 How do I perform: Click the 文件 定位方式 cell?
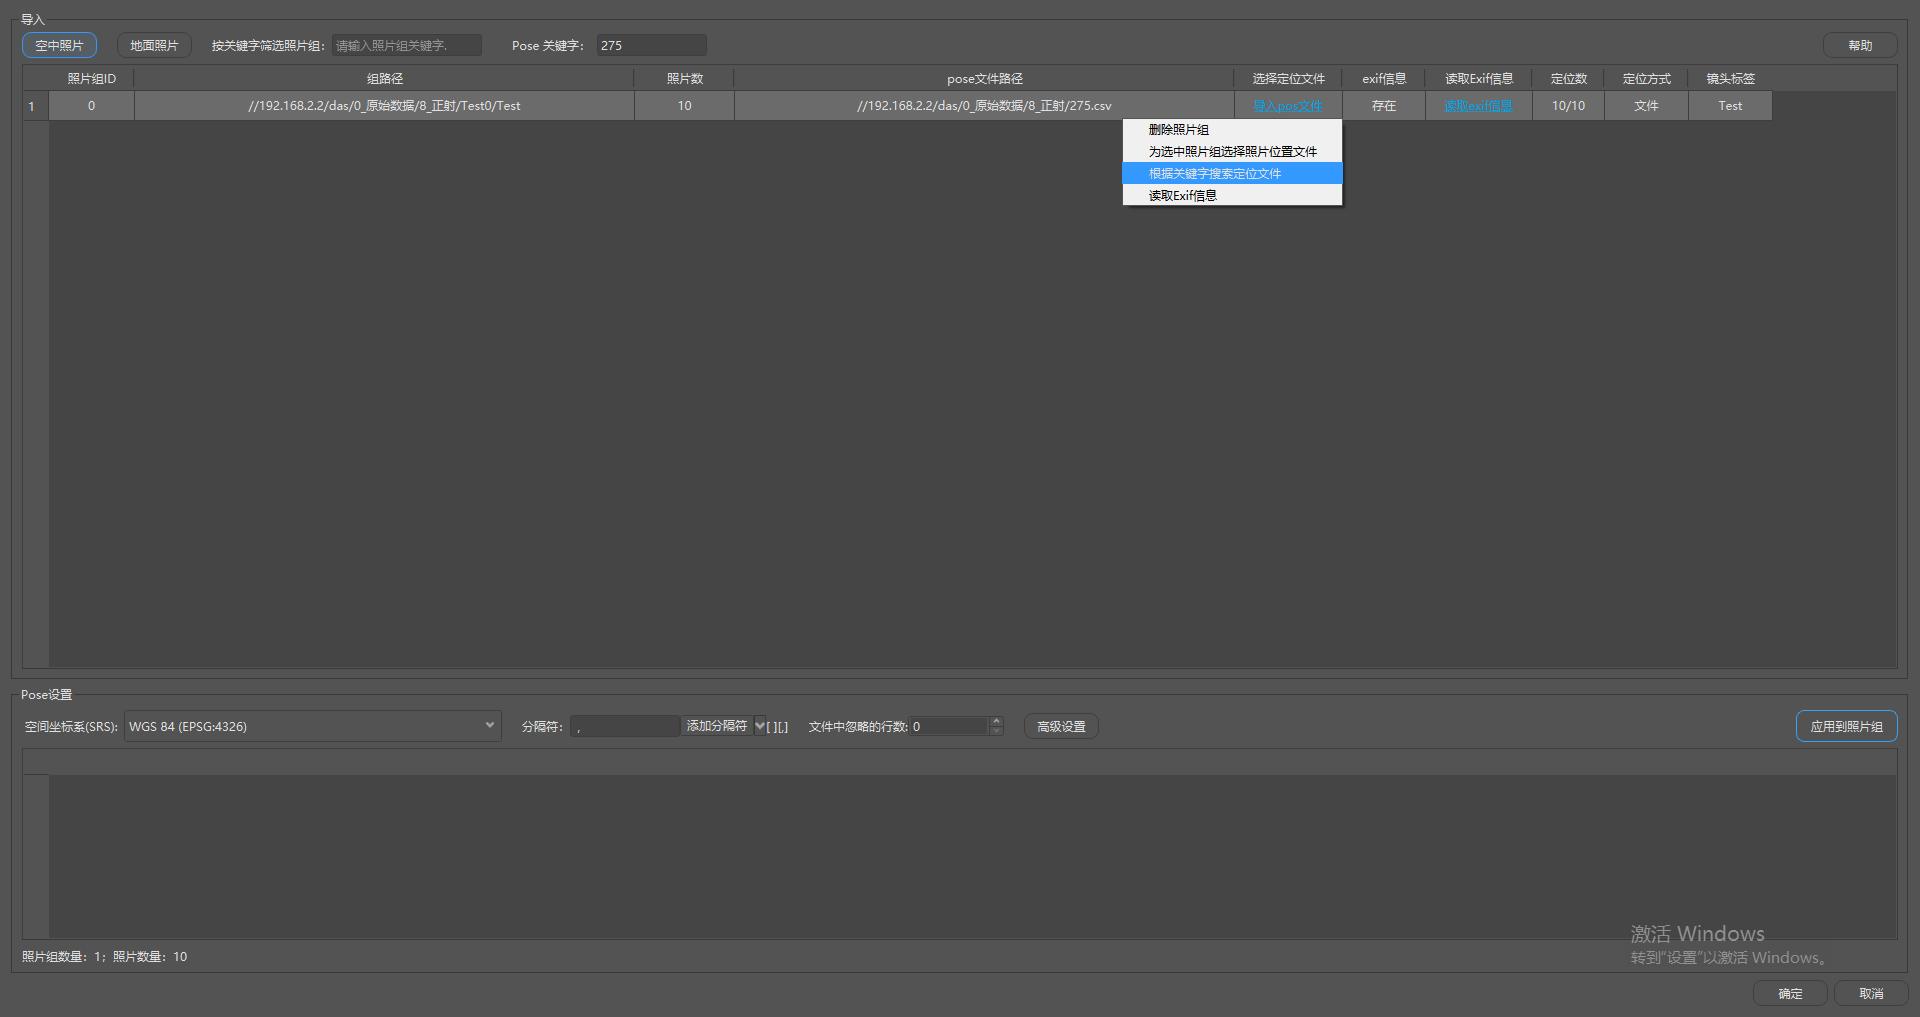(x=1647, y=106)
